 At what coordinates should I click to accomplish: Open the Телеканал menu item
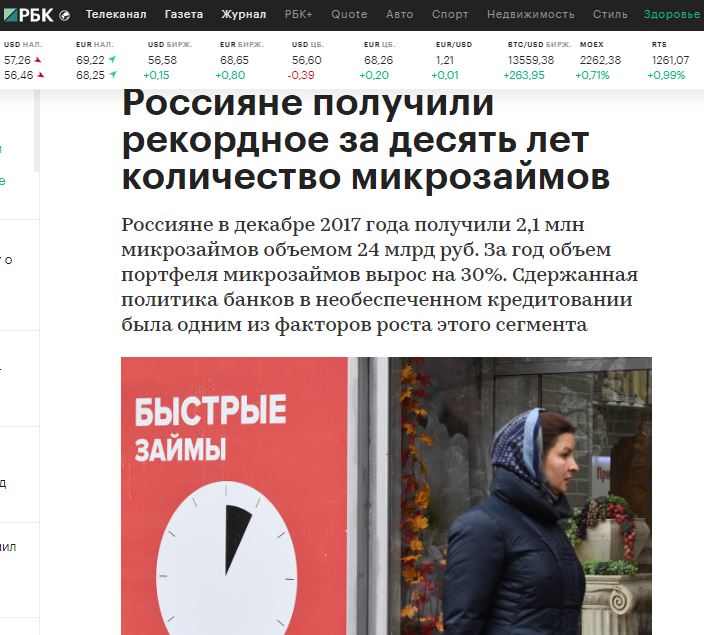(x=116, y=14)
